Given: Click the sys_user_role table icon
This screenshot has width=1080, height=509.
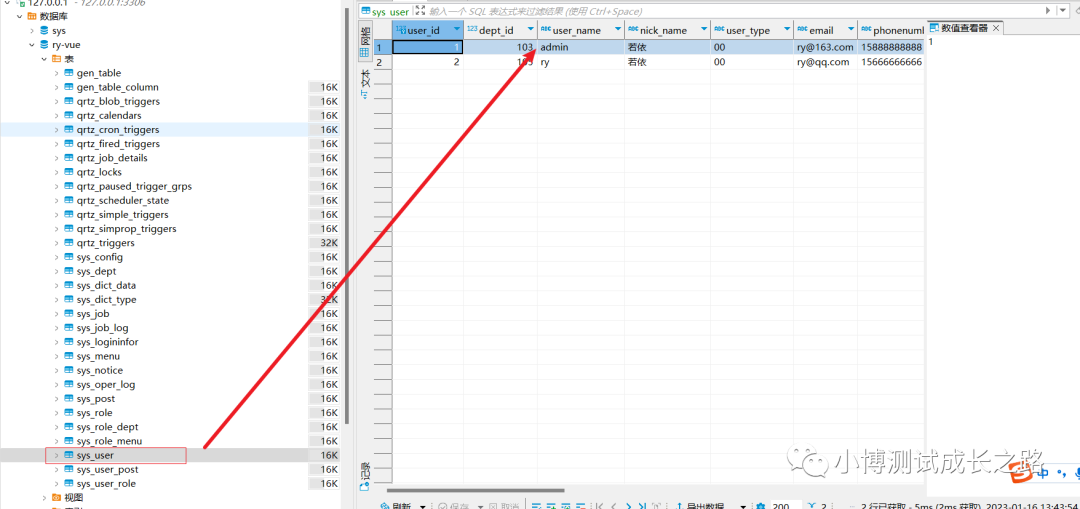Looking at the screenshot, I should pyautogui.click(x=69, y=484).
